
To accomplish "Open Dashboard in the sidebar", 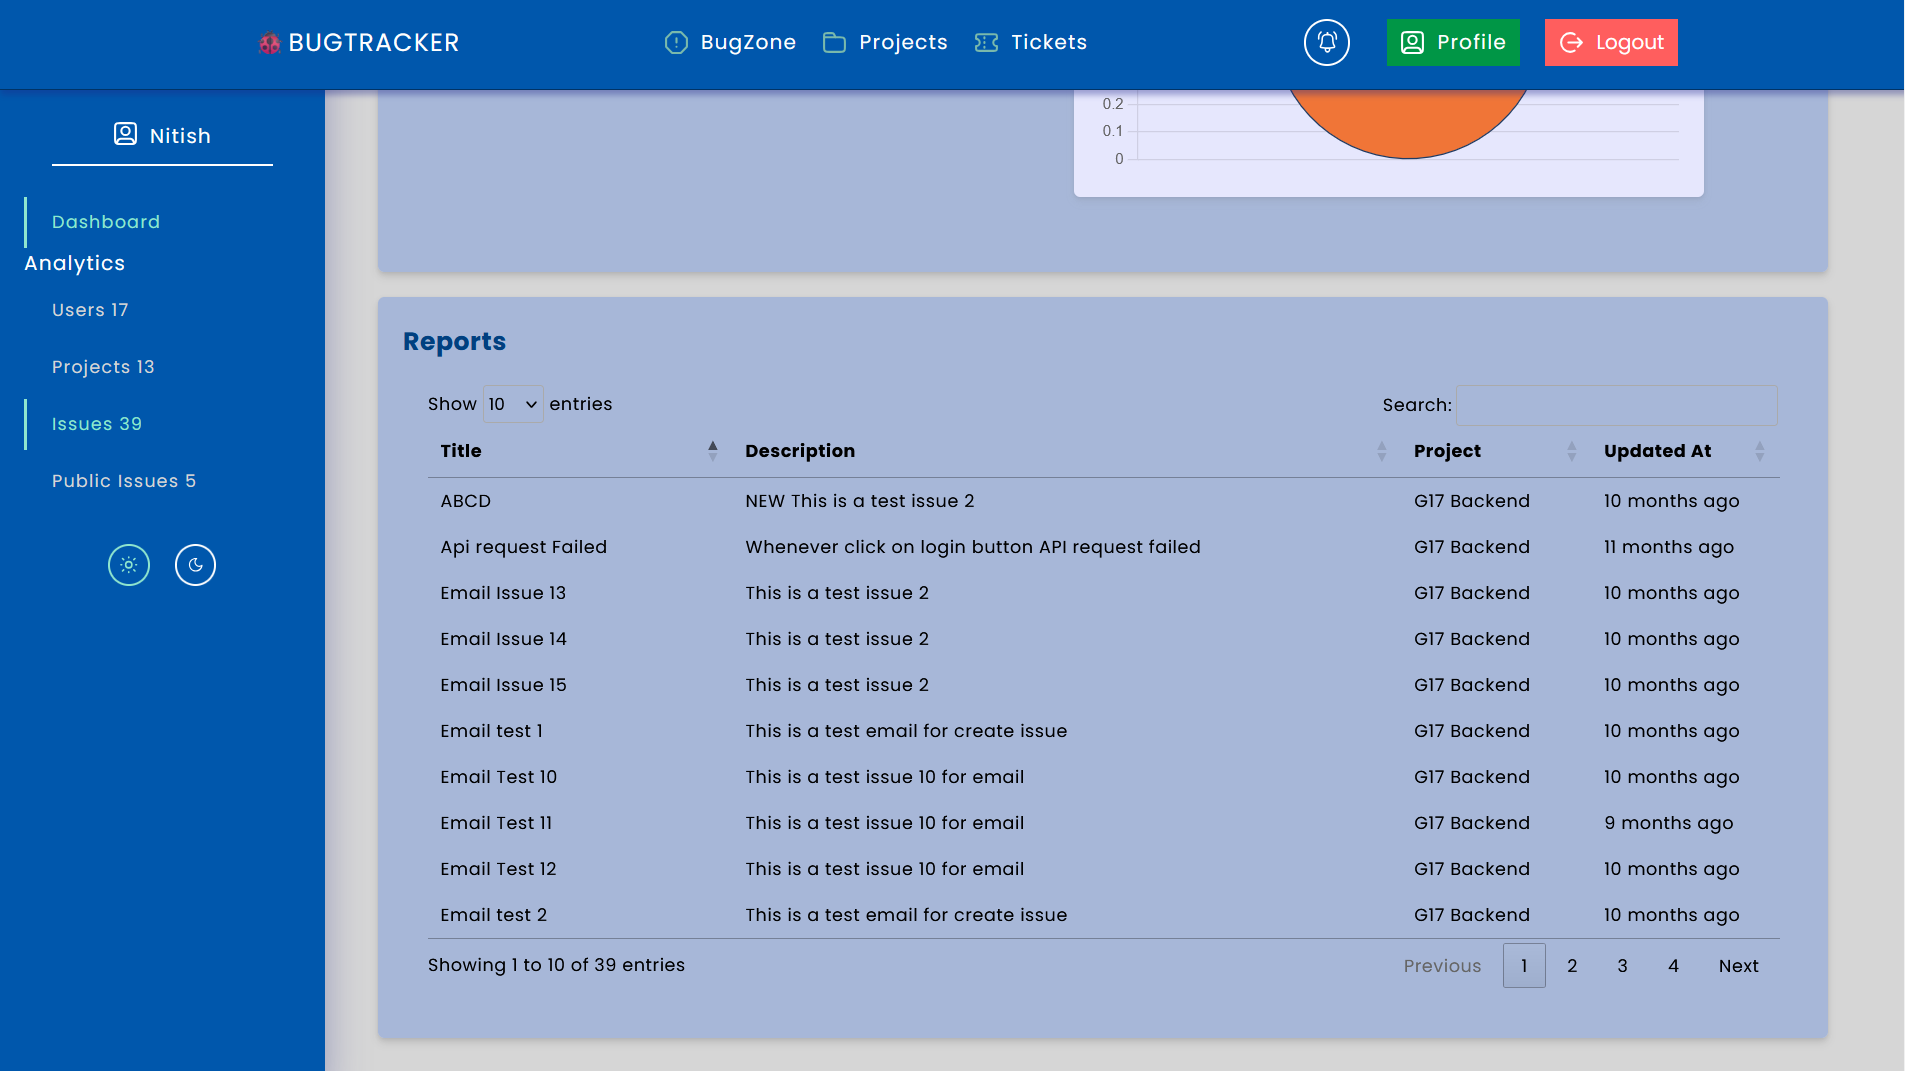I will pyautogui.click(x=106, y=222).
